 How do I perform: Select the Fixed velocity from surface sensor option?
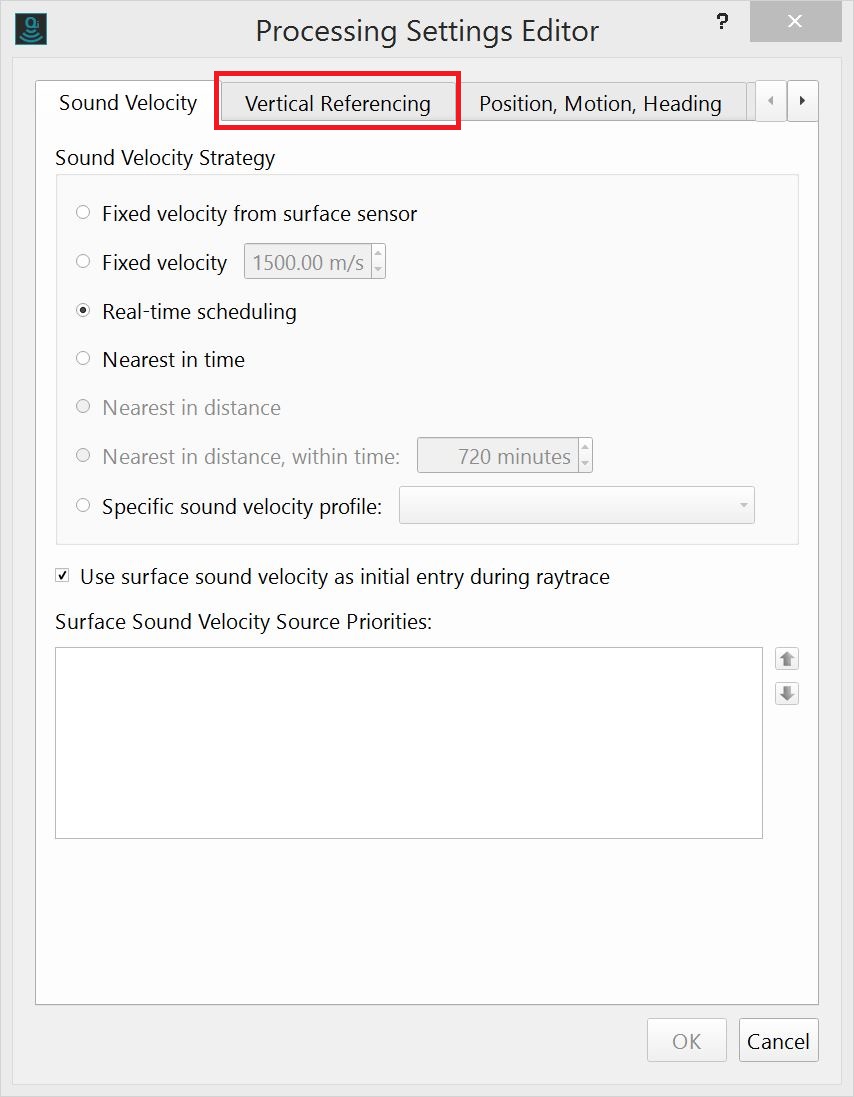(83, 212)
